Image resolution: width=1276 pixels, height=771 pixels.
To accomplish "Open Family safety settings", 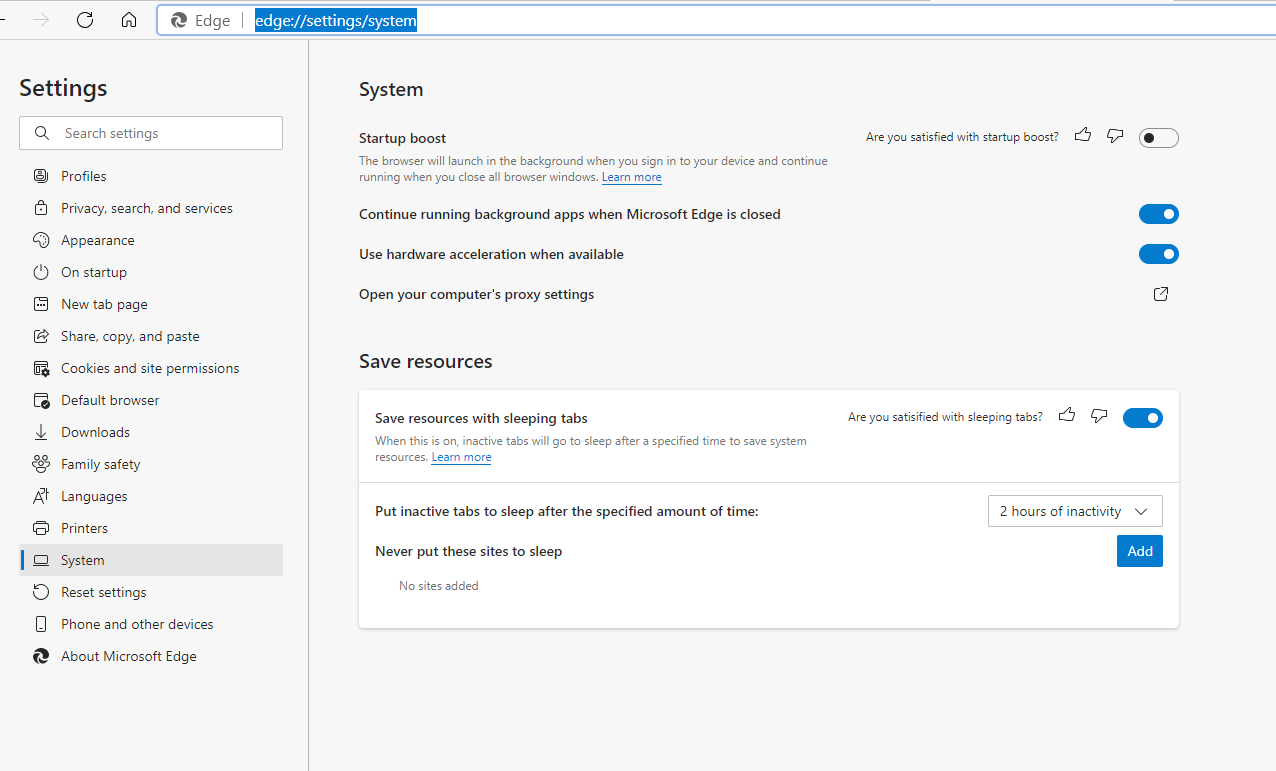I will pyautogui.click(x=151, y=464).
